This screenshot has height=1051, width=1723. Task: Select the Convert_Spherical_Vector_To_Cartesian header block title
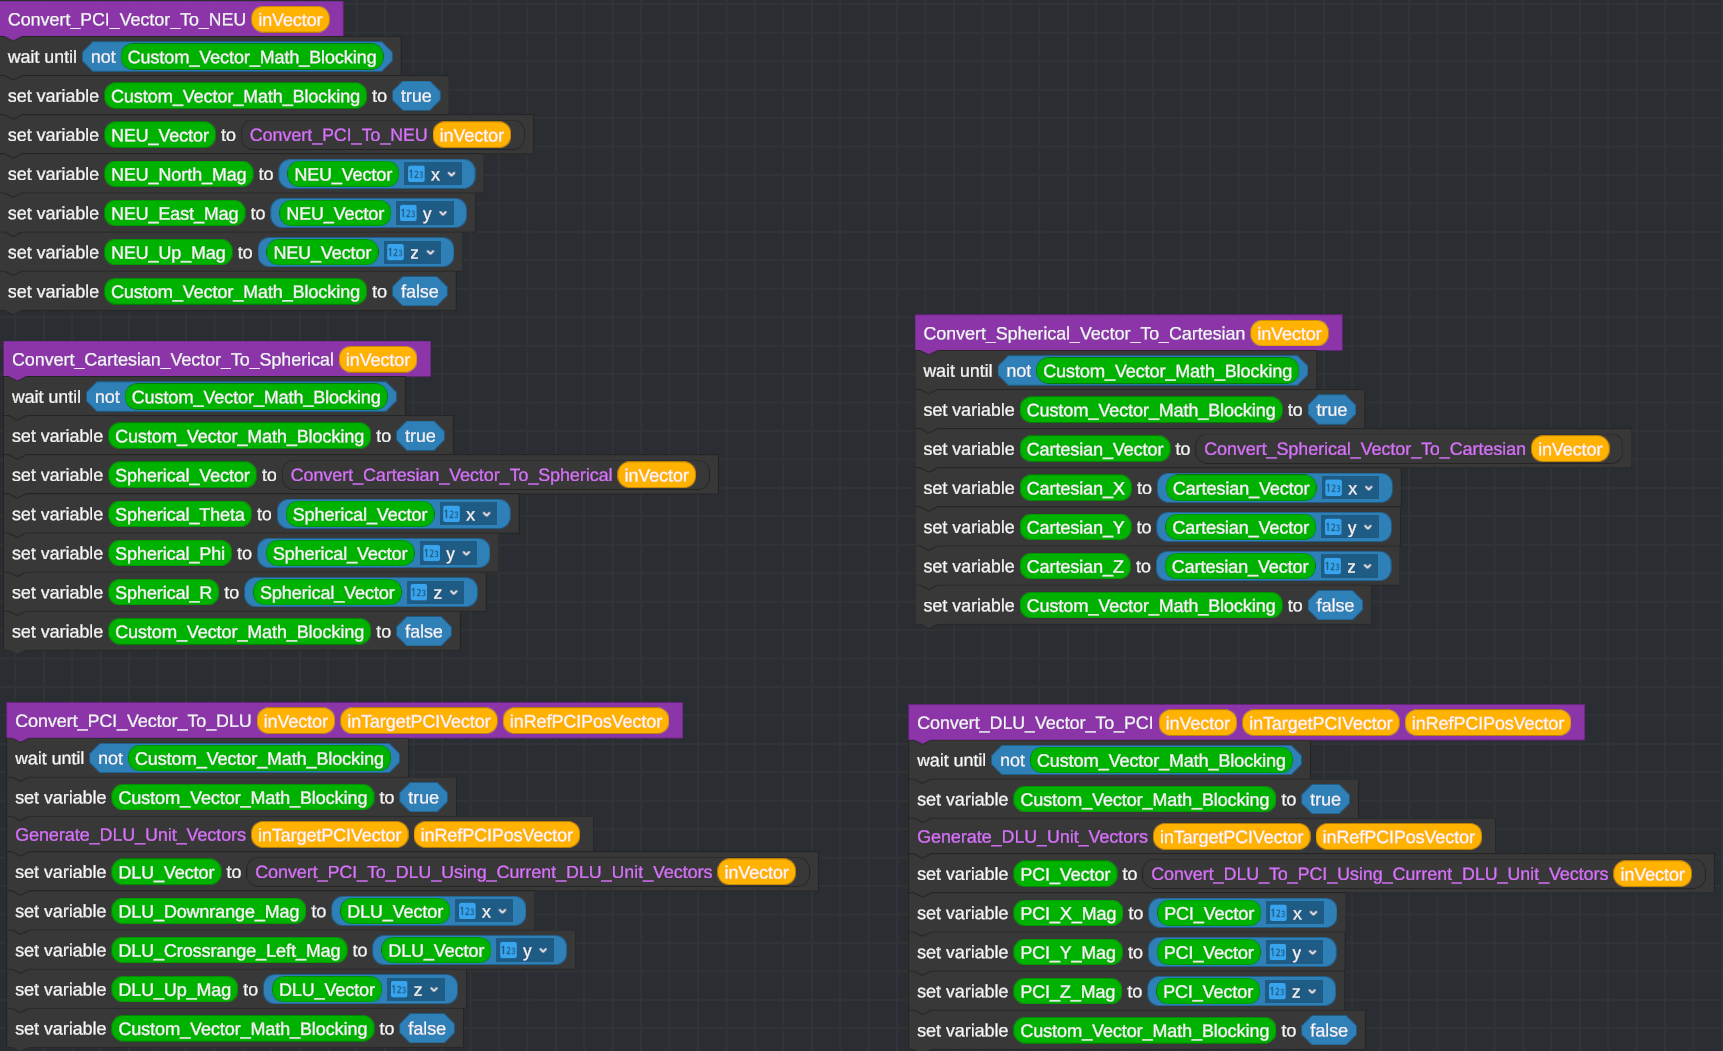pyautogui.click(x=1084, y=334)
